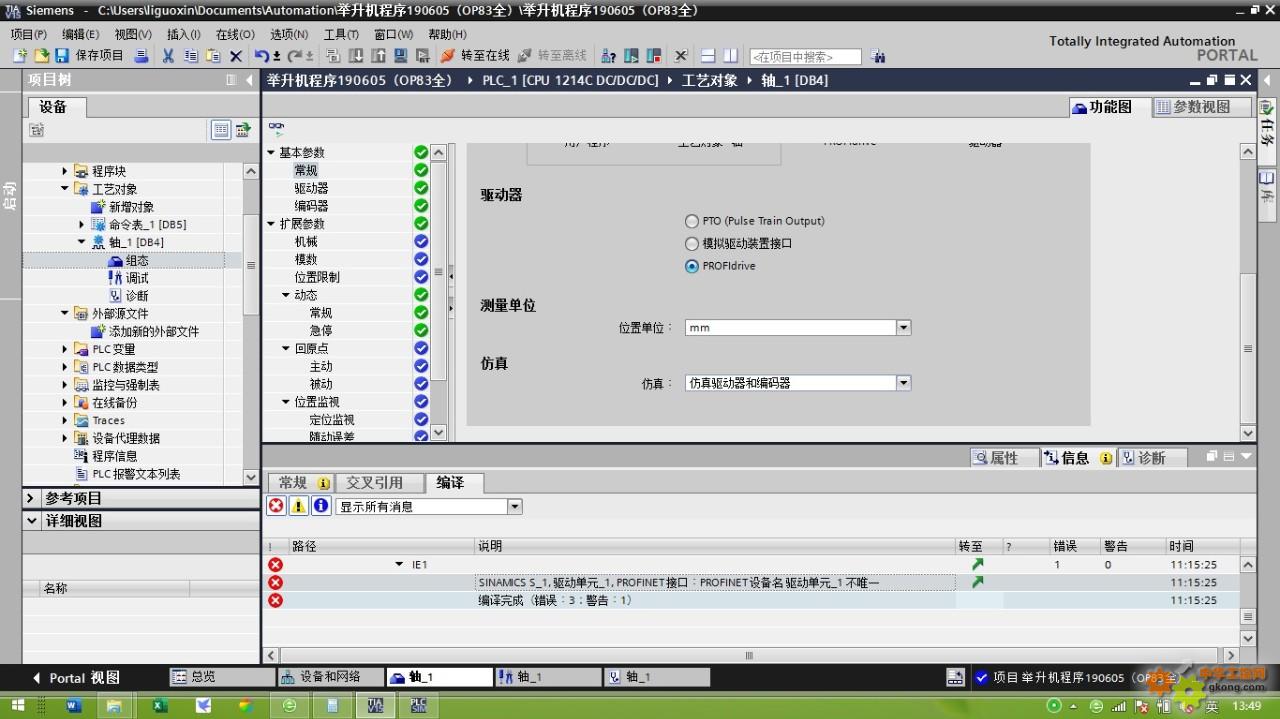Click the project search input field
This screenshot has width=1280, height=719.
[805, 57]
